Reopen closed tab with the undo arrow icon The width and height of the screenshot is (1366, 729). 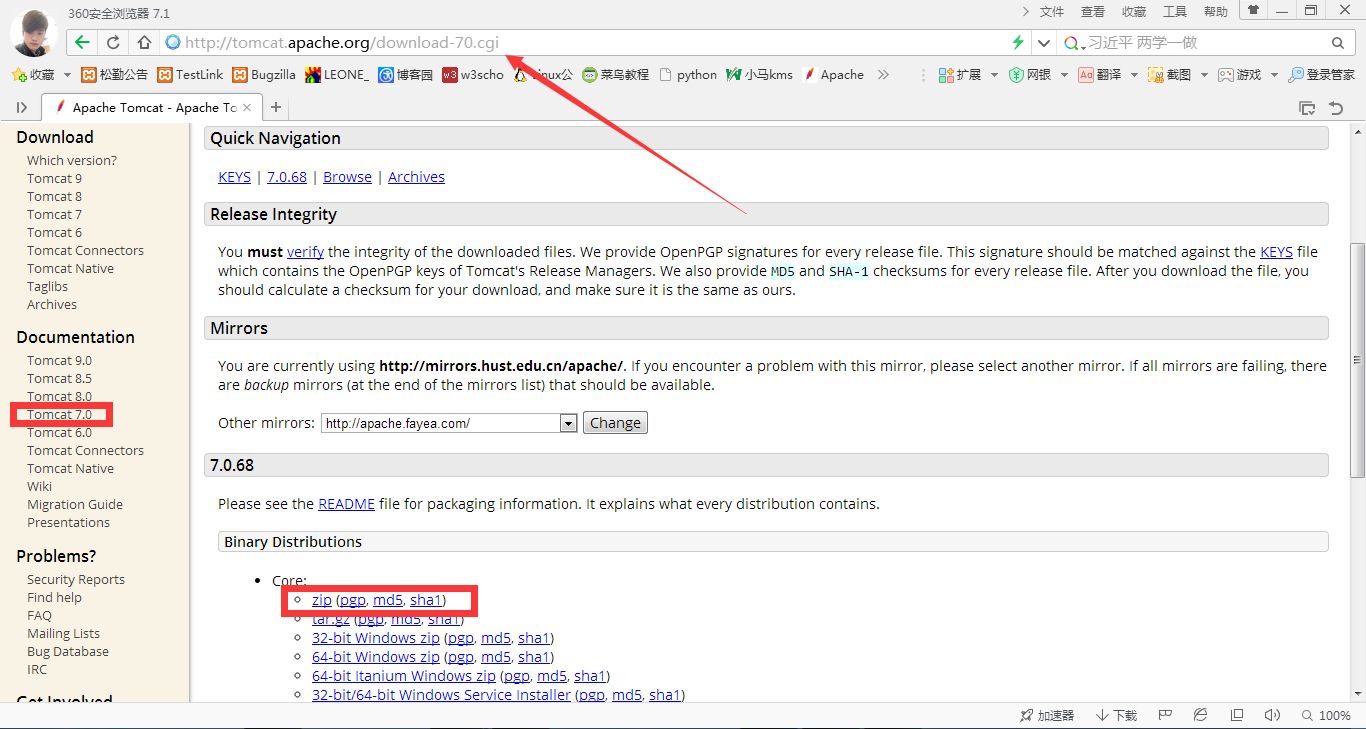(1336, 108)
